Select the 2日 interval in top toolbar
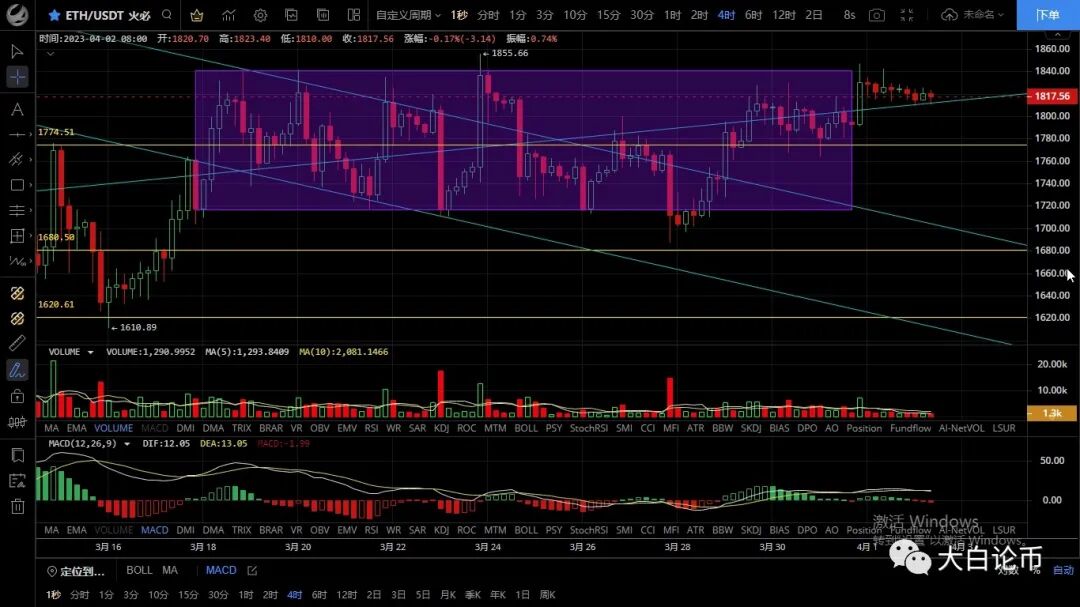 click(x=814, y=14)
